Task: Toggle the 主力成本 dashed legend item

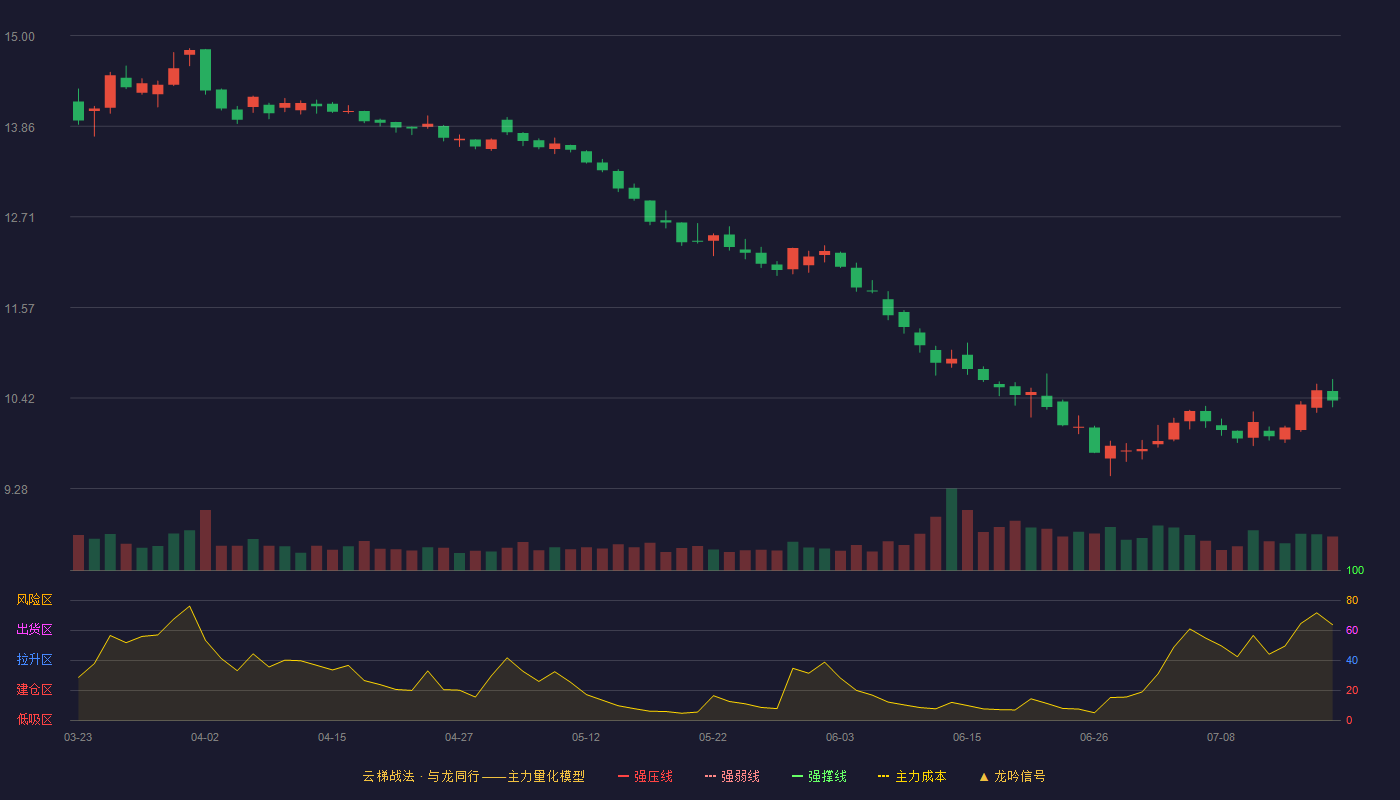Action: (912, 776)
